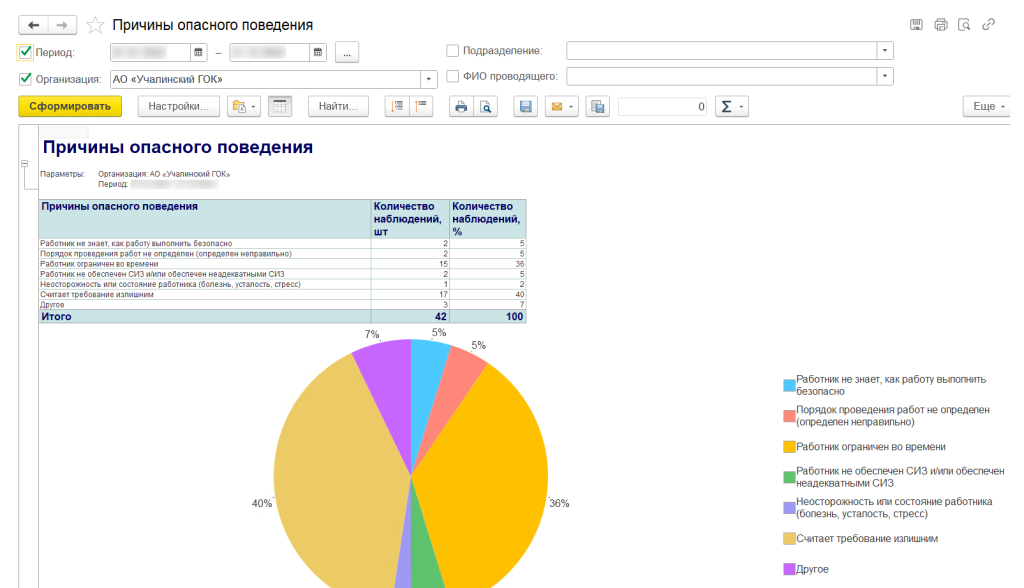Uncheck the Период checkbox
1024x588 pixels.
coord(25,52)
